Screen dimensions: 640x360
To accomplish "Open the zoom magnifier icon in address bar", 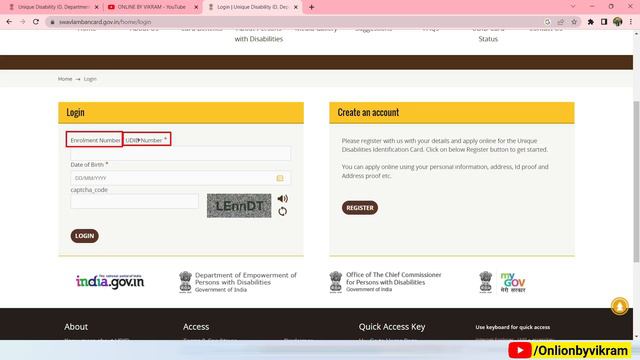I will point(547,22).
